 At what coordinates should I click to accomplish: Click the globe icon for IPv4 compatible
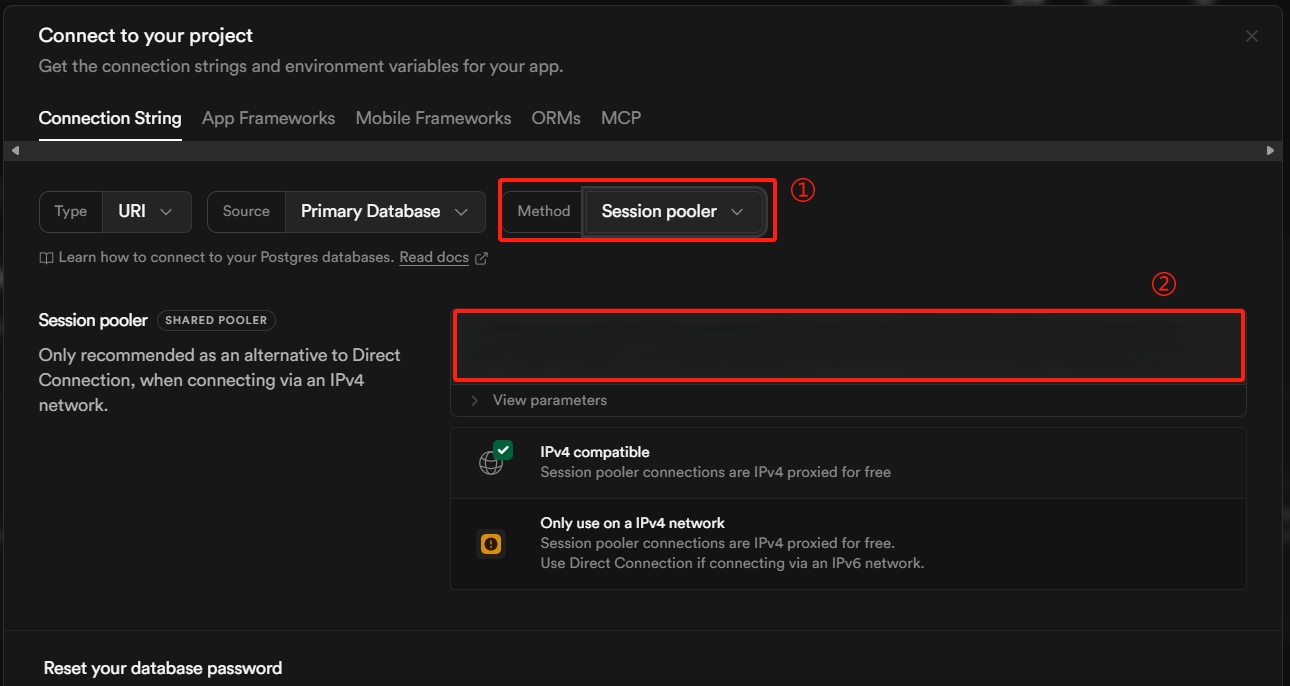[489, 464]
